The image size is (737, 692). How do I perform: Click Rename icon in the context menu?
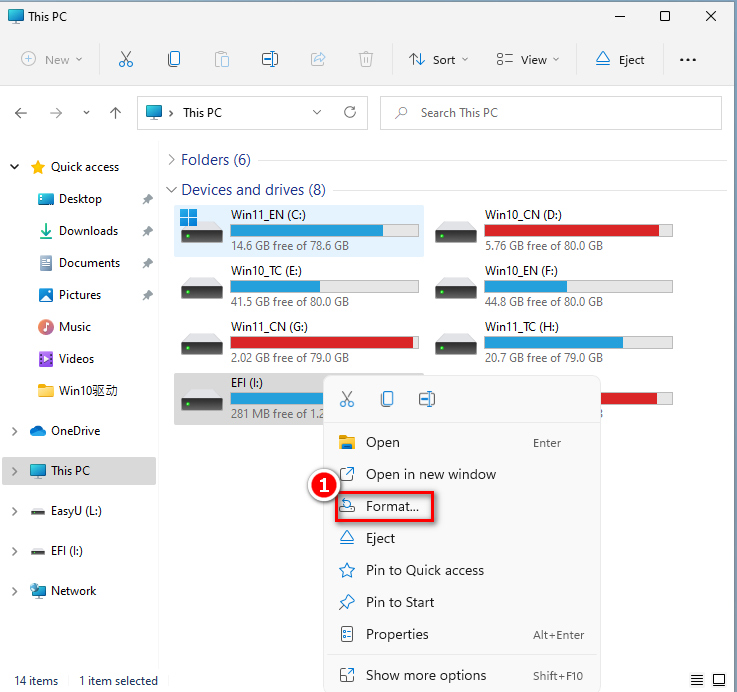tap(427, 399)
